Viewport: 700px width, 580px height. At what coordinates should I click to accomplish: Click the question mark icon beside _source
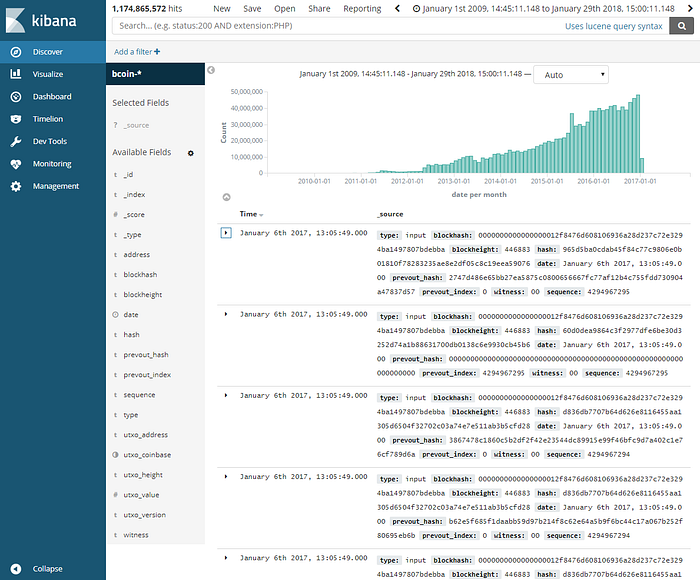(115, 125)
